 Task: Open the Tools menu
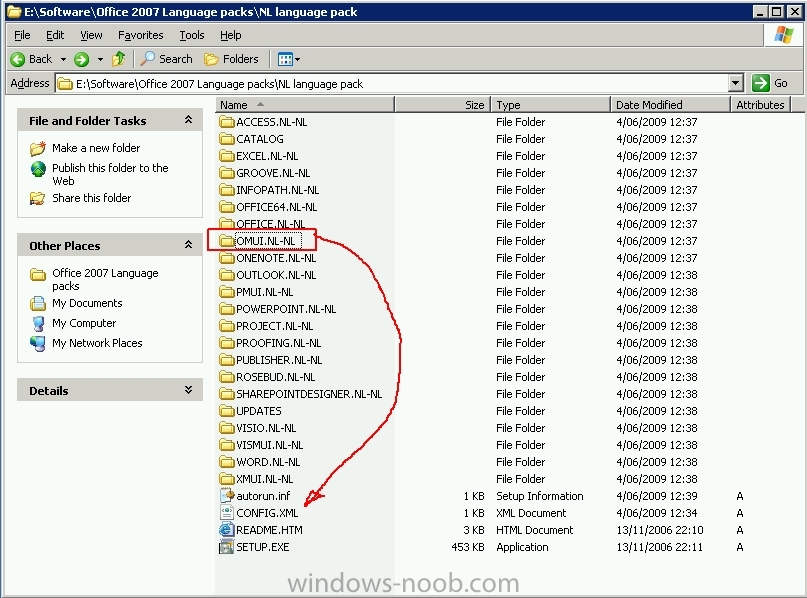[x=191, y=35]
